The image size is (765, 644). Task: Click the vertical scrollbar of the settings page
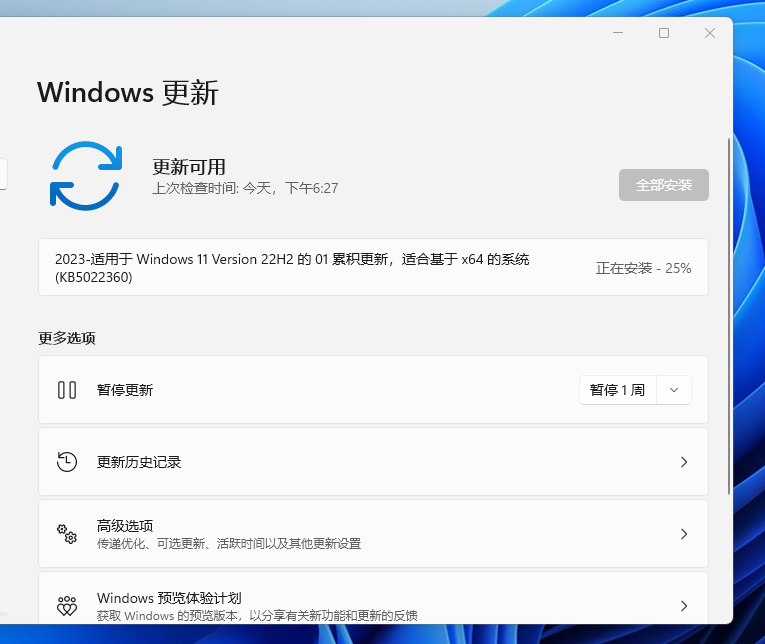pos(729,316)
